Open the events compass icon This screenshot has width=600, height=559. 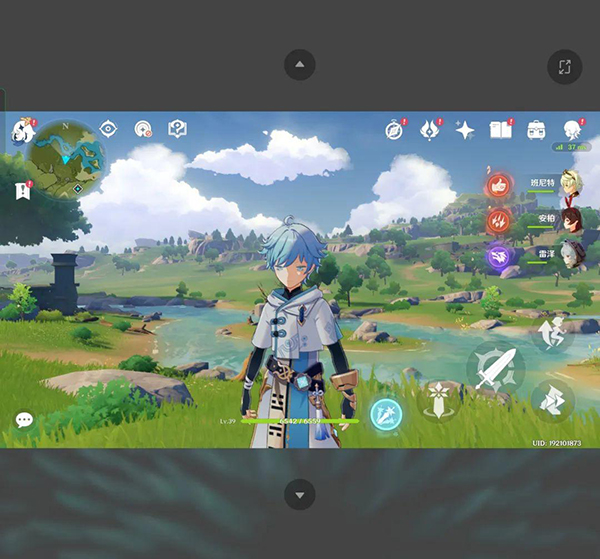click(394, 130)
